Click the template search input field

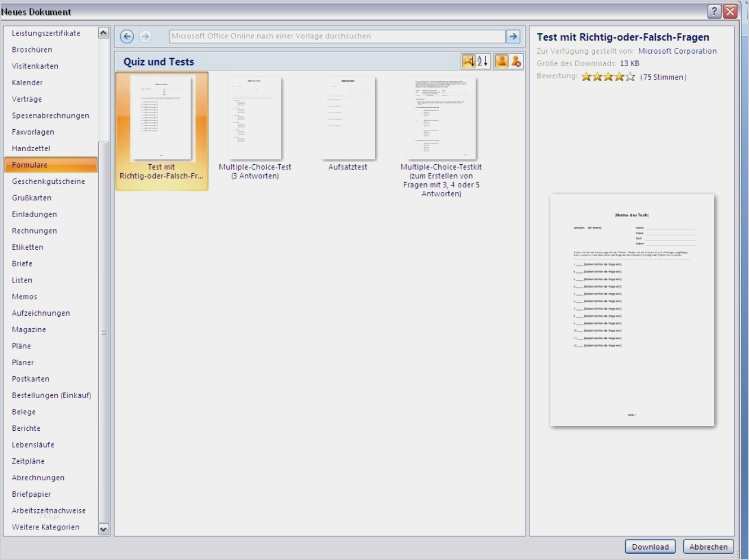[336, 36]
